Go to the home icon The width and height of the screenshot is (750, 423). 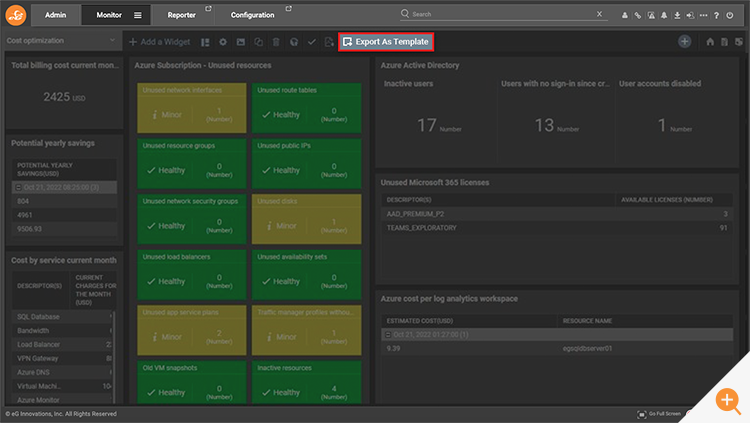pyautogui.click(x=710, y=42)
